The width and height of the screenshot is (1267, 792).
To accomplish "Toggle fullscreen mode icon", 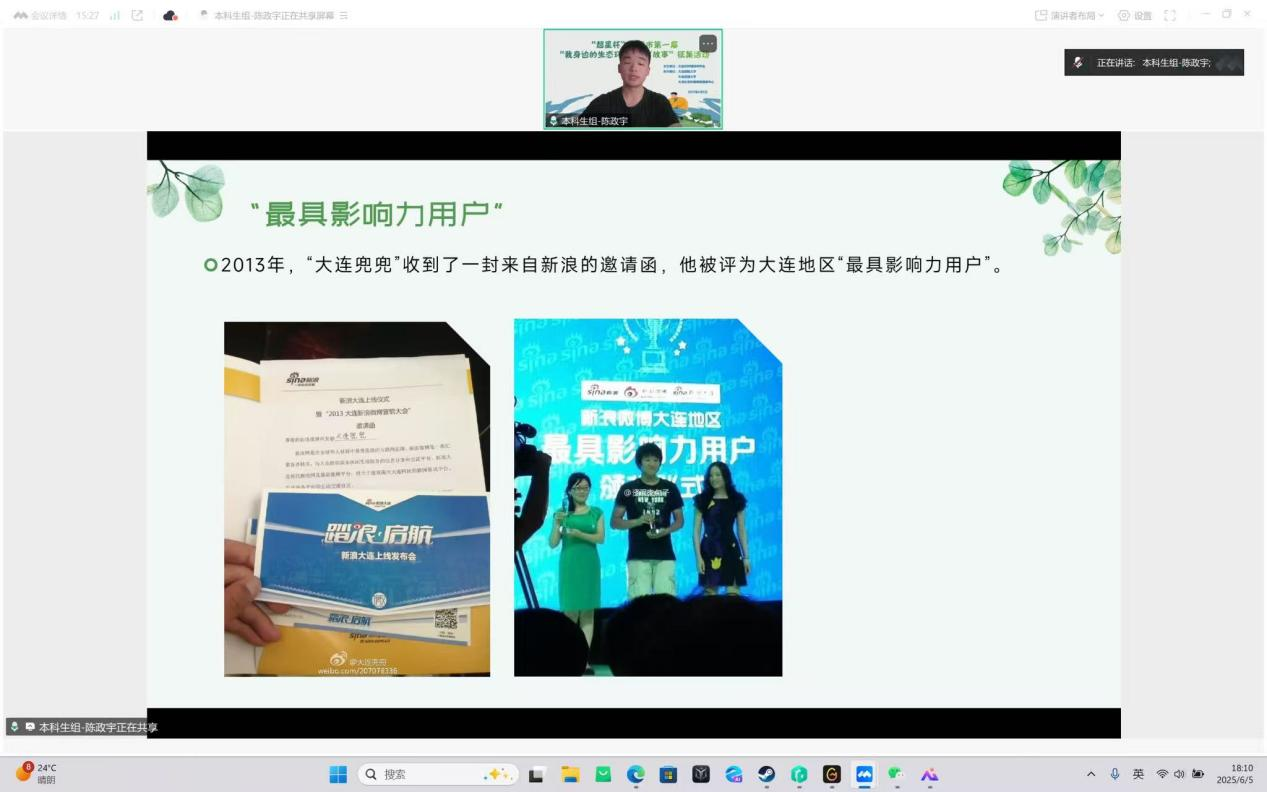I will coord(1170,15).
